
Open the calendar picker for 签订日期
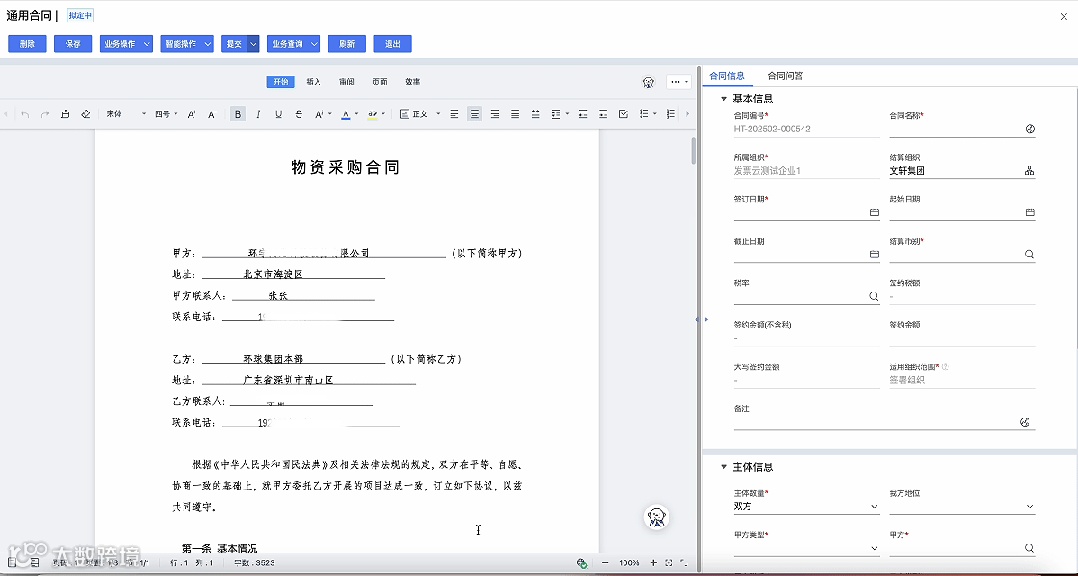875,212
